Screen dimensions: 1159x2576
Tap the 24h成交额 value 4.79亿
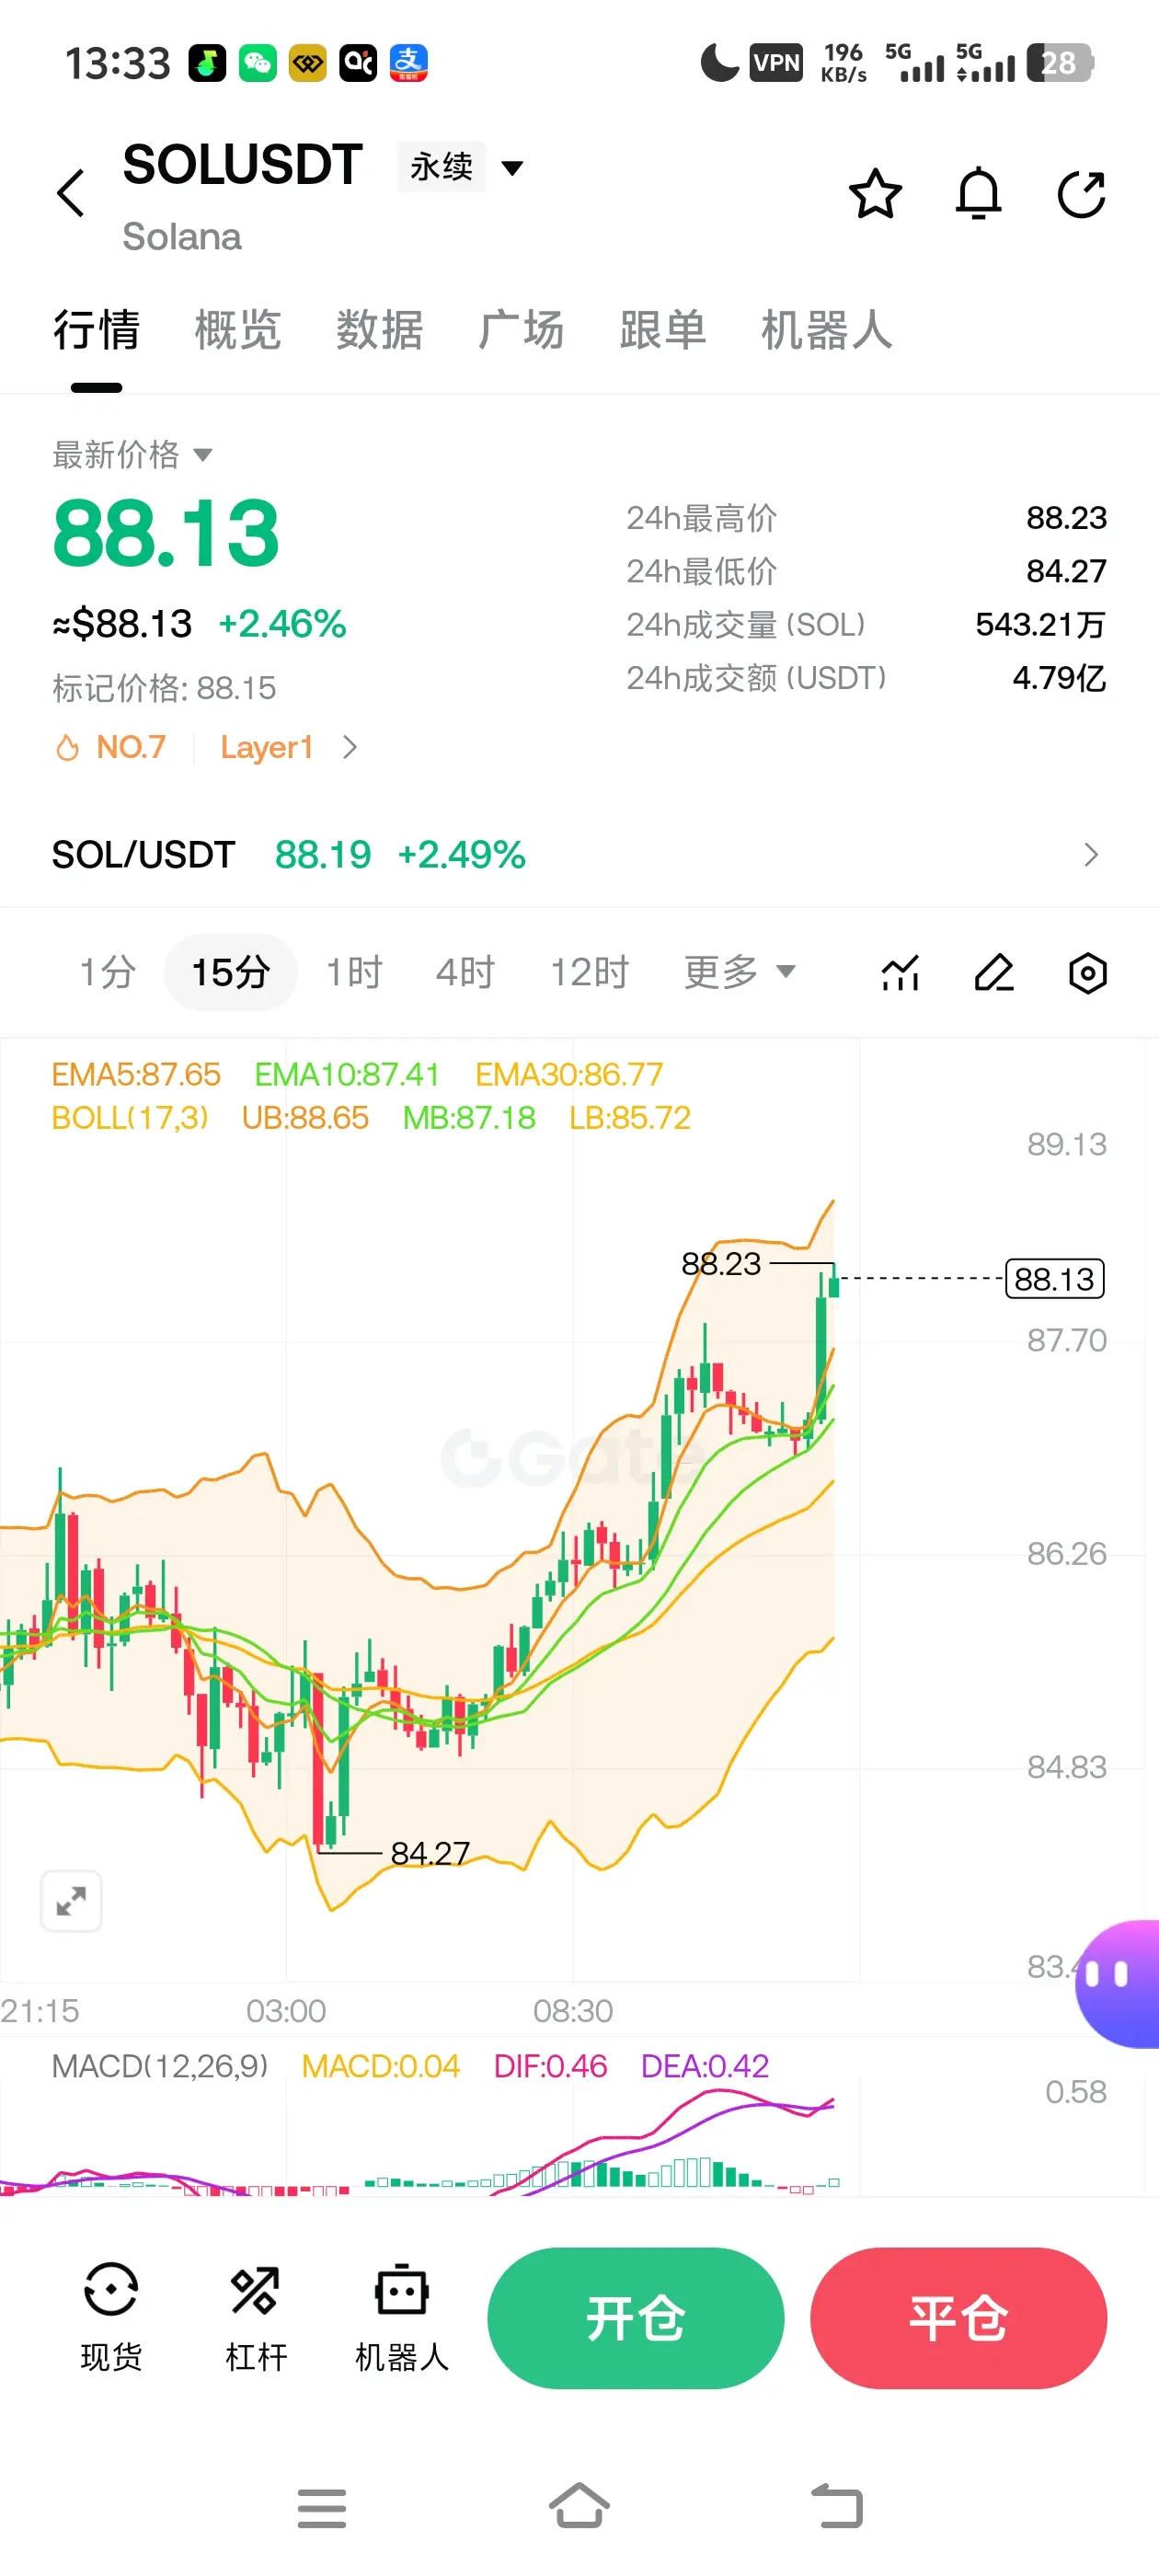click(1059, 678)
